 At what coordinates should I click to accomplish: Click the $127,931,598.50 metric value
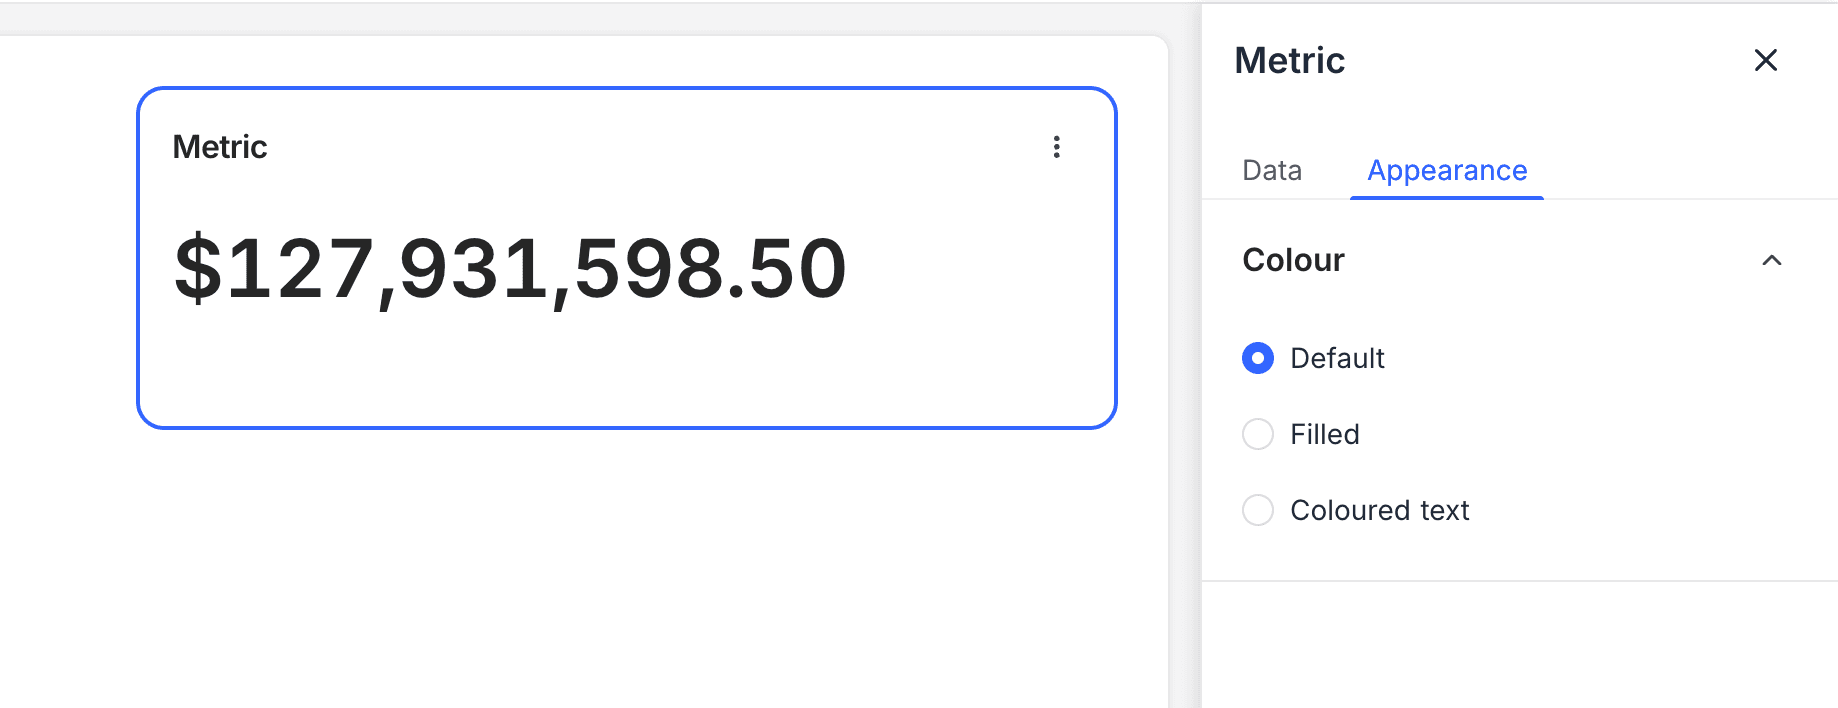pyautogui.click(x=510, y=268)
